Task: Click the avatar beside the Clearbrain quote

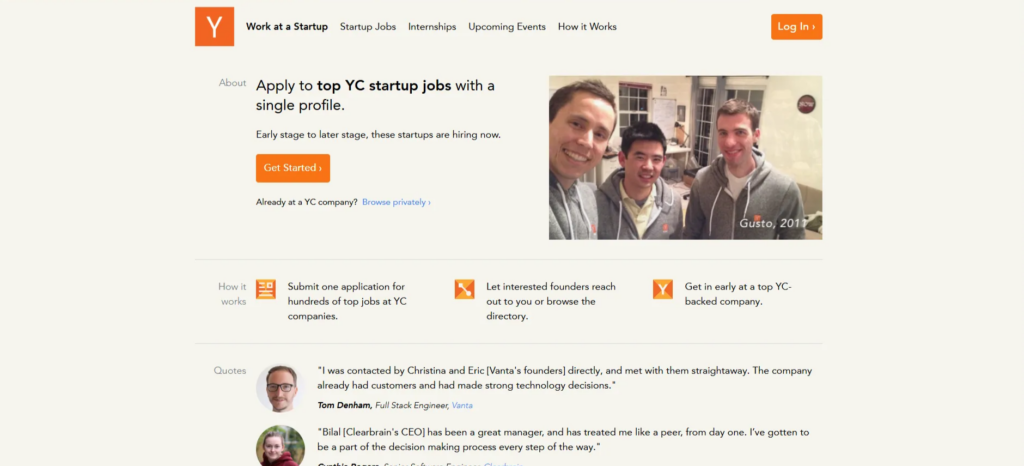Action: [280, 446]
